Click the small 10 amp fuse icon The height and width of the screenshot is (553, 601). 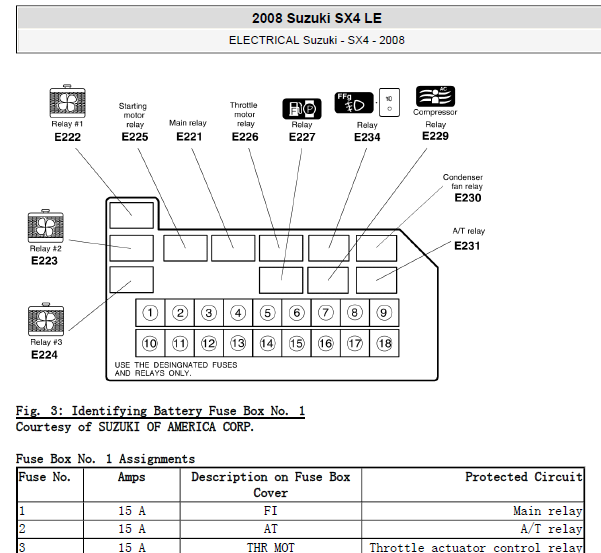389,102
